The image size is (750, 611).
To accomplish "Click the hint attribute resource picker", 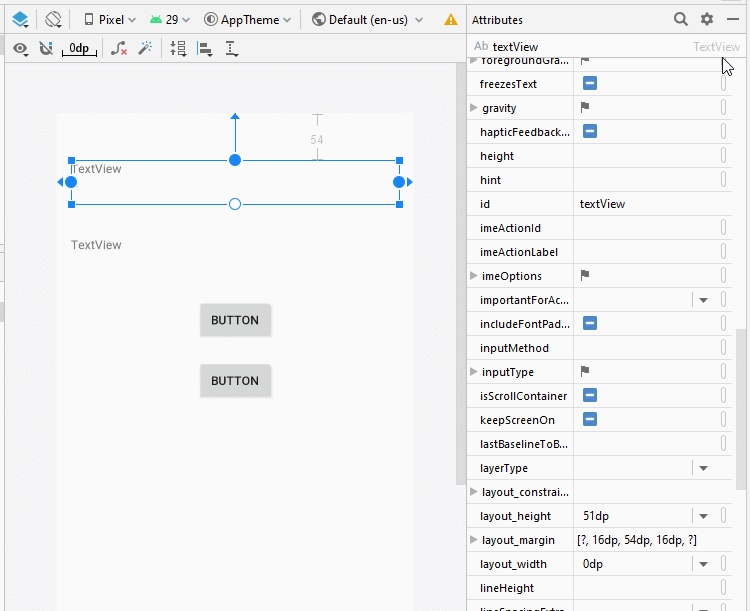I will (x=723, y=179).
